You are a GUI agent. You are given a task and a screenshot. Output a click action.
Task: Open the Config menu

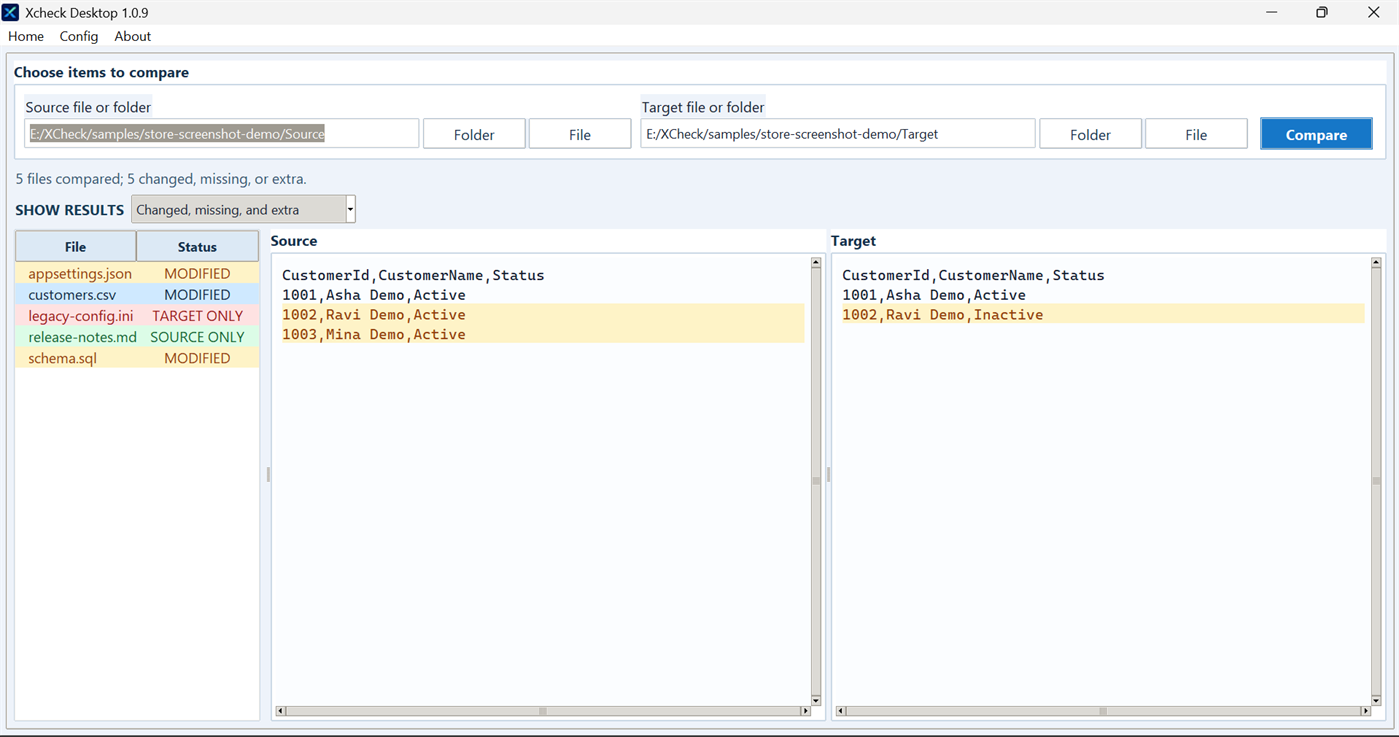(x=79, y=36)
